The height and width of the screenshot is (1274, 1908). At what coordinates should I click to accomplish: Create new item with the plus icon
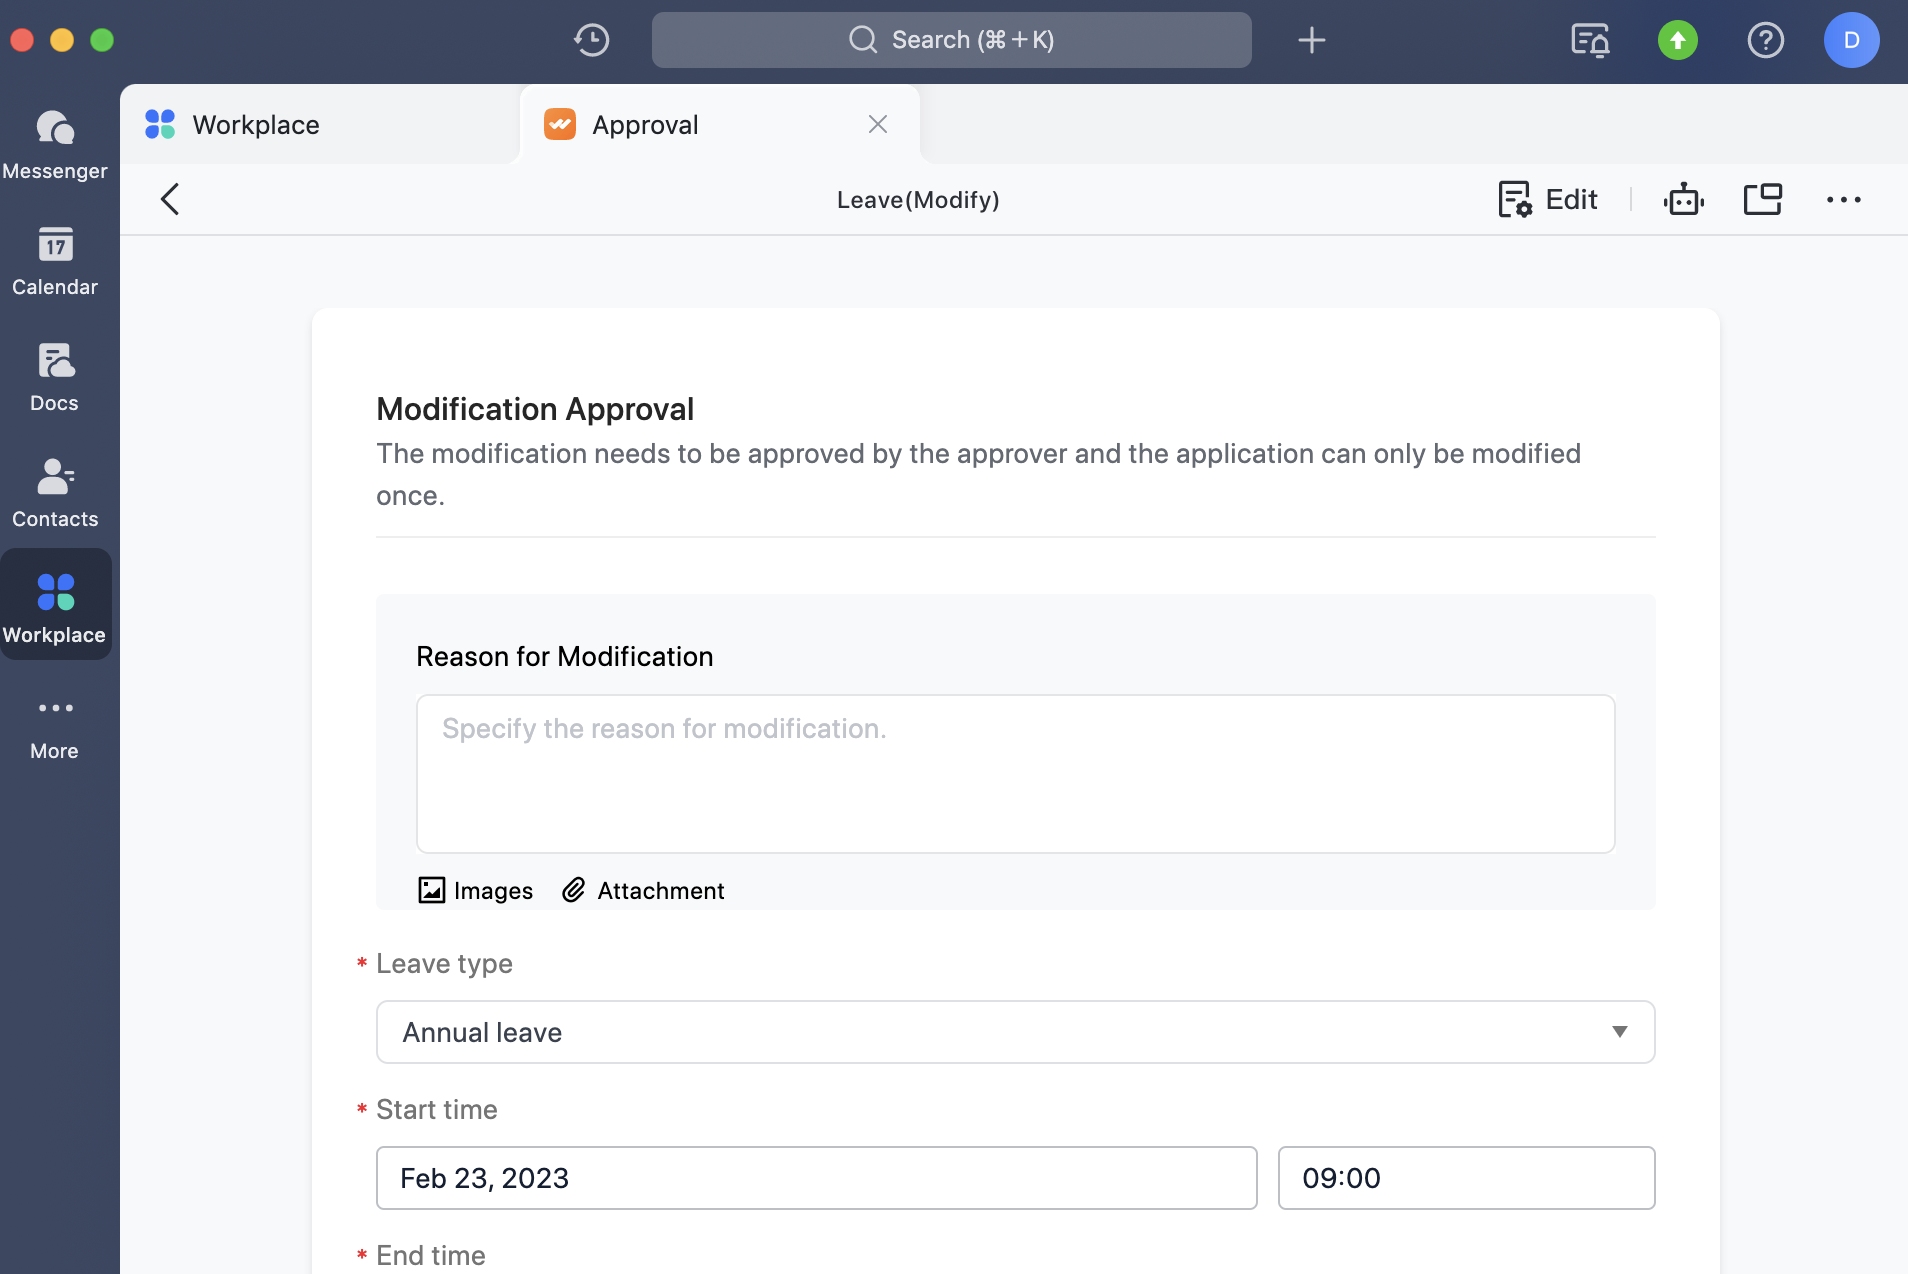pyautogui.click(x=1310, y=40)
